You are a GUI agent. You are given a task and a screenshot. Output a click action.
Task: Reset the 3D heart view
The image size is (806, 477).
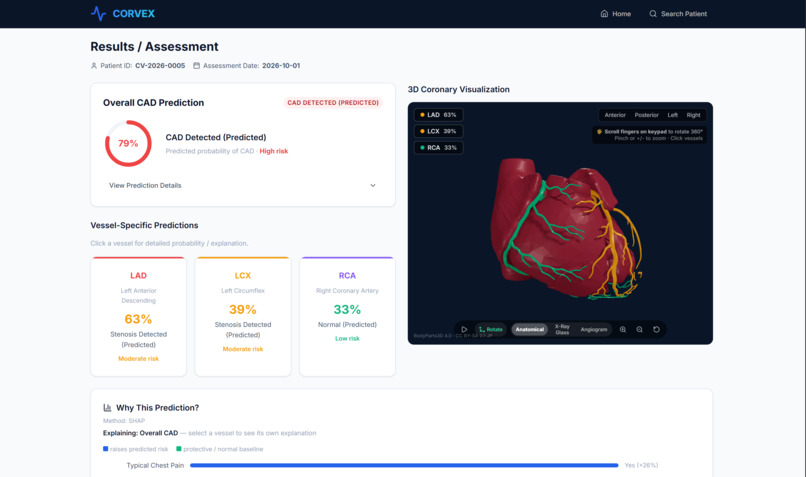pyautogui.click(x=656, y=329)
